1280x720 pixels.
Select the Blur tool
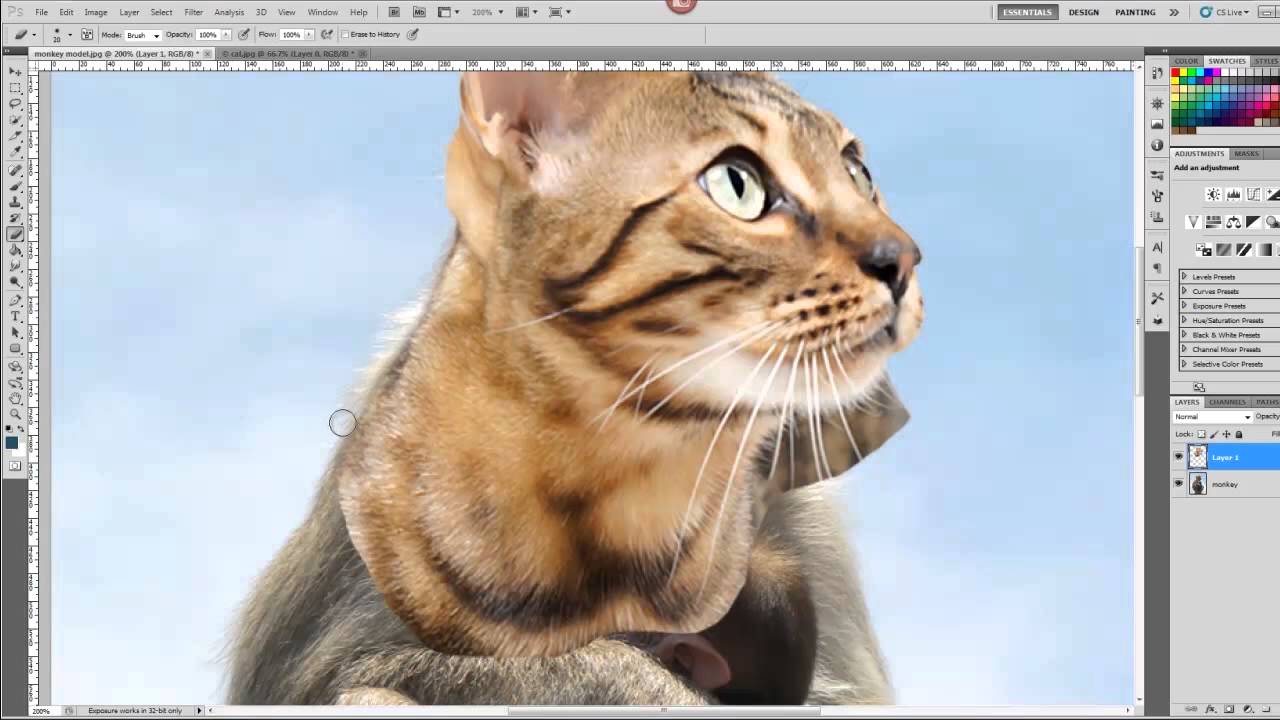(x=15, y=267)
